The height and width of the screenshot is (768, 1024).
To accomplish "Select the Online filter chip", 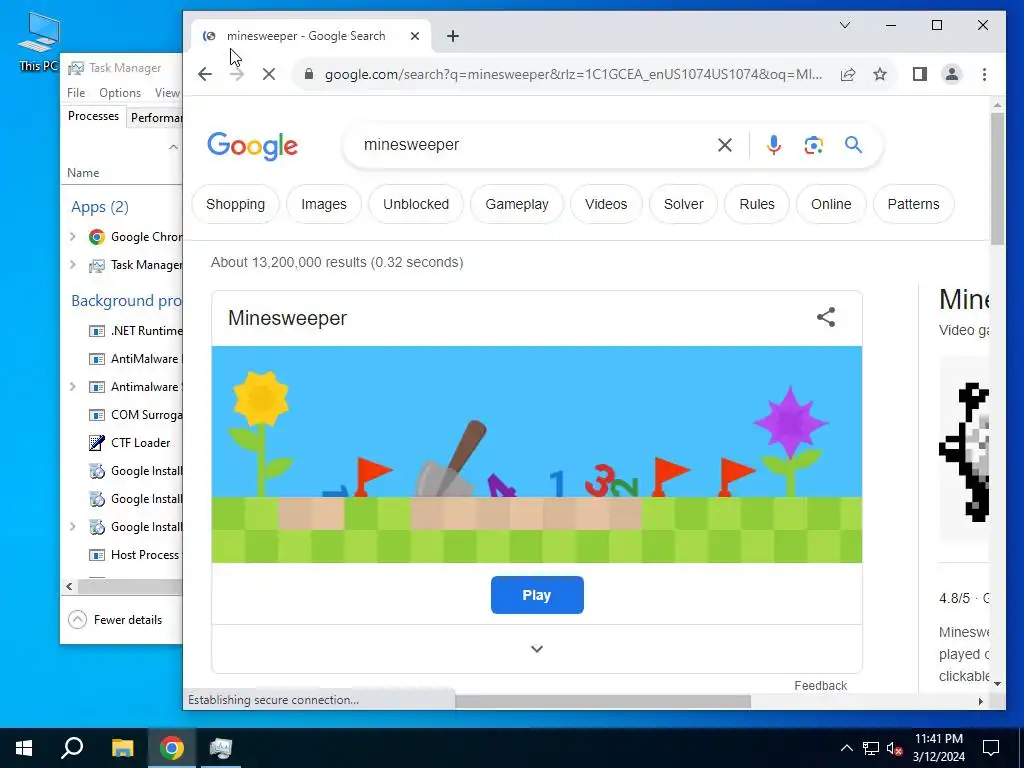I will [831, 204].
